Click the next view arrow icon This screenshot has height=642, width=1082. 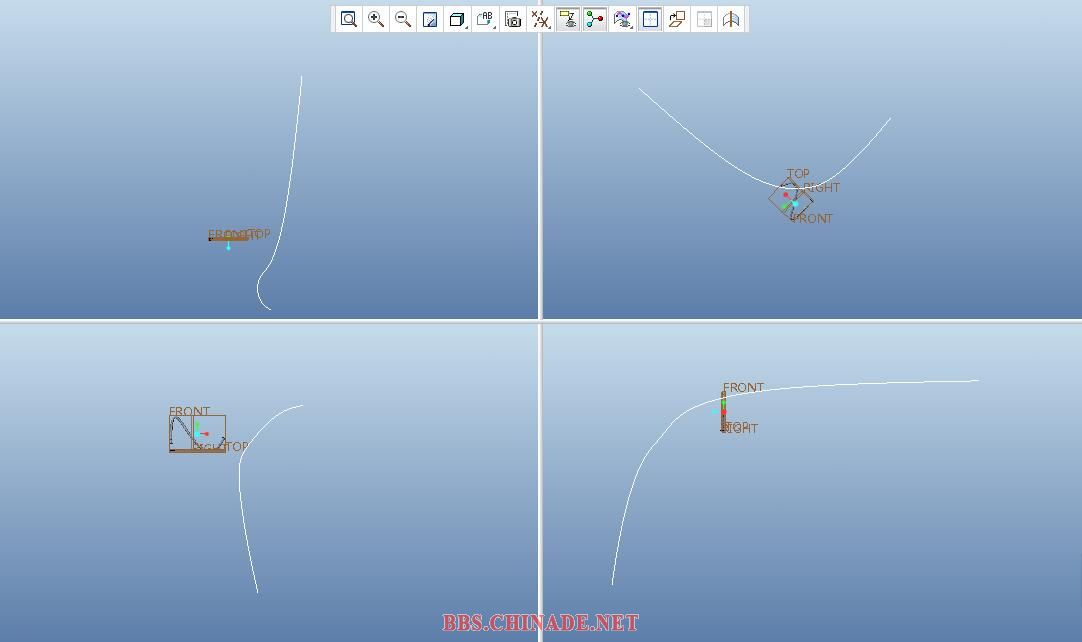tap(677, 19)
